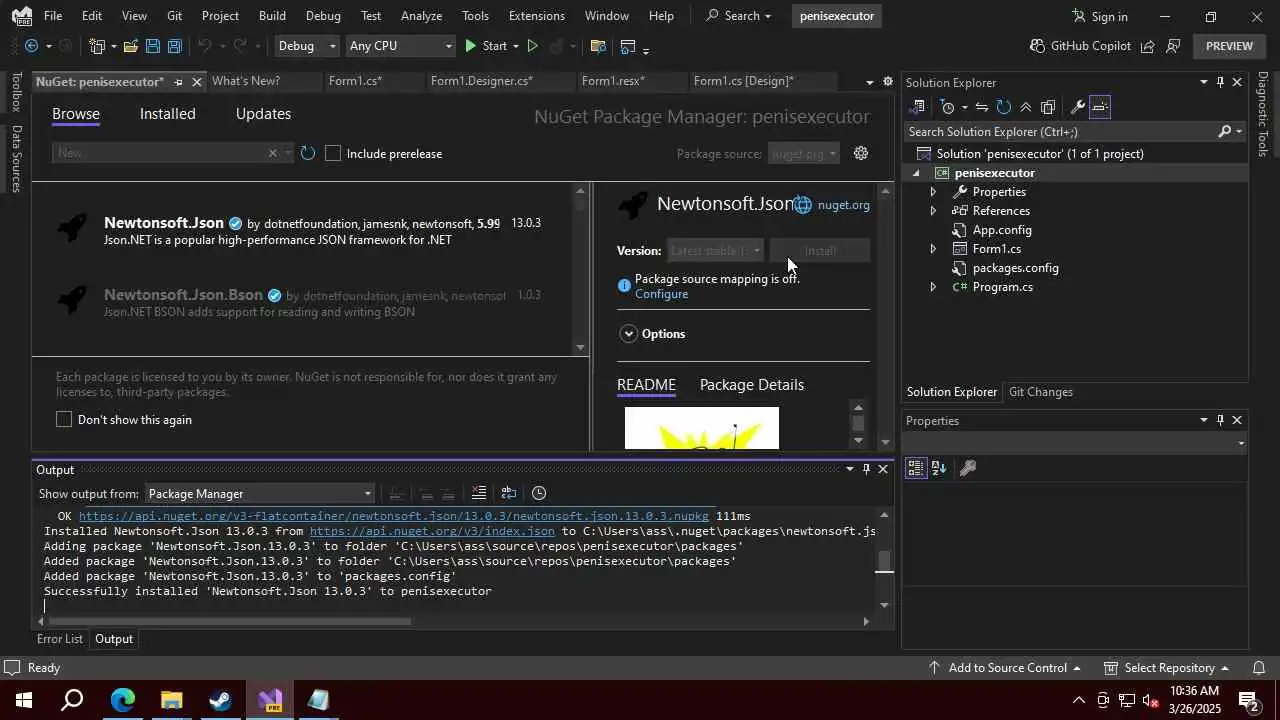Click the refresh icon beside NuGet search
Viewport: 1280px width, 720px height.
click(308, 153)
